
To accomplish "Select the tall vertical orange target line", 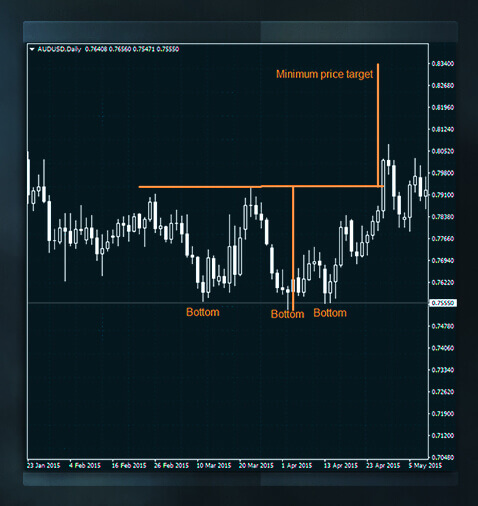I will point(378,125).
